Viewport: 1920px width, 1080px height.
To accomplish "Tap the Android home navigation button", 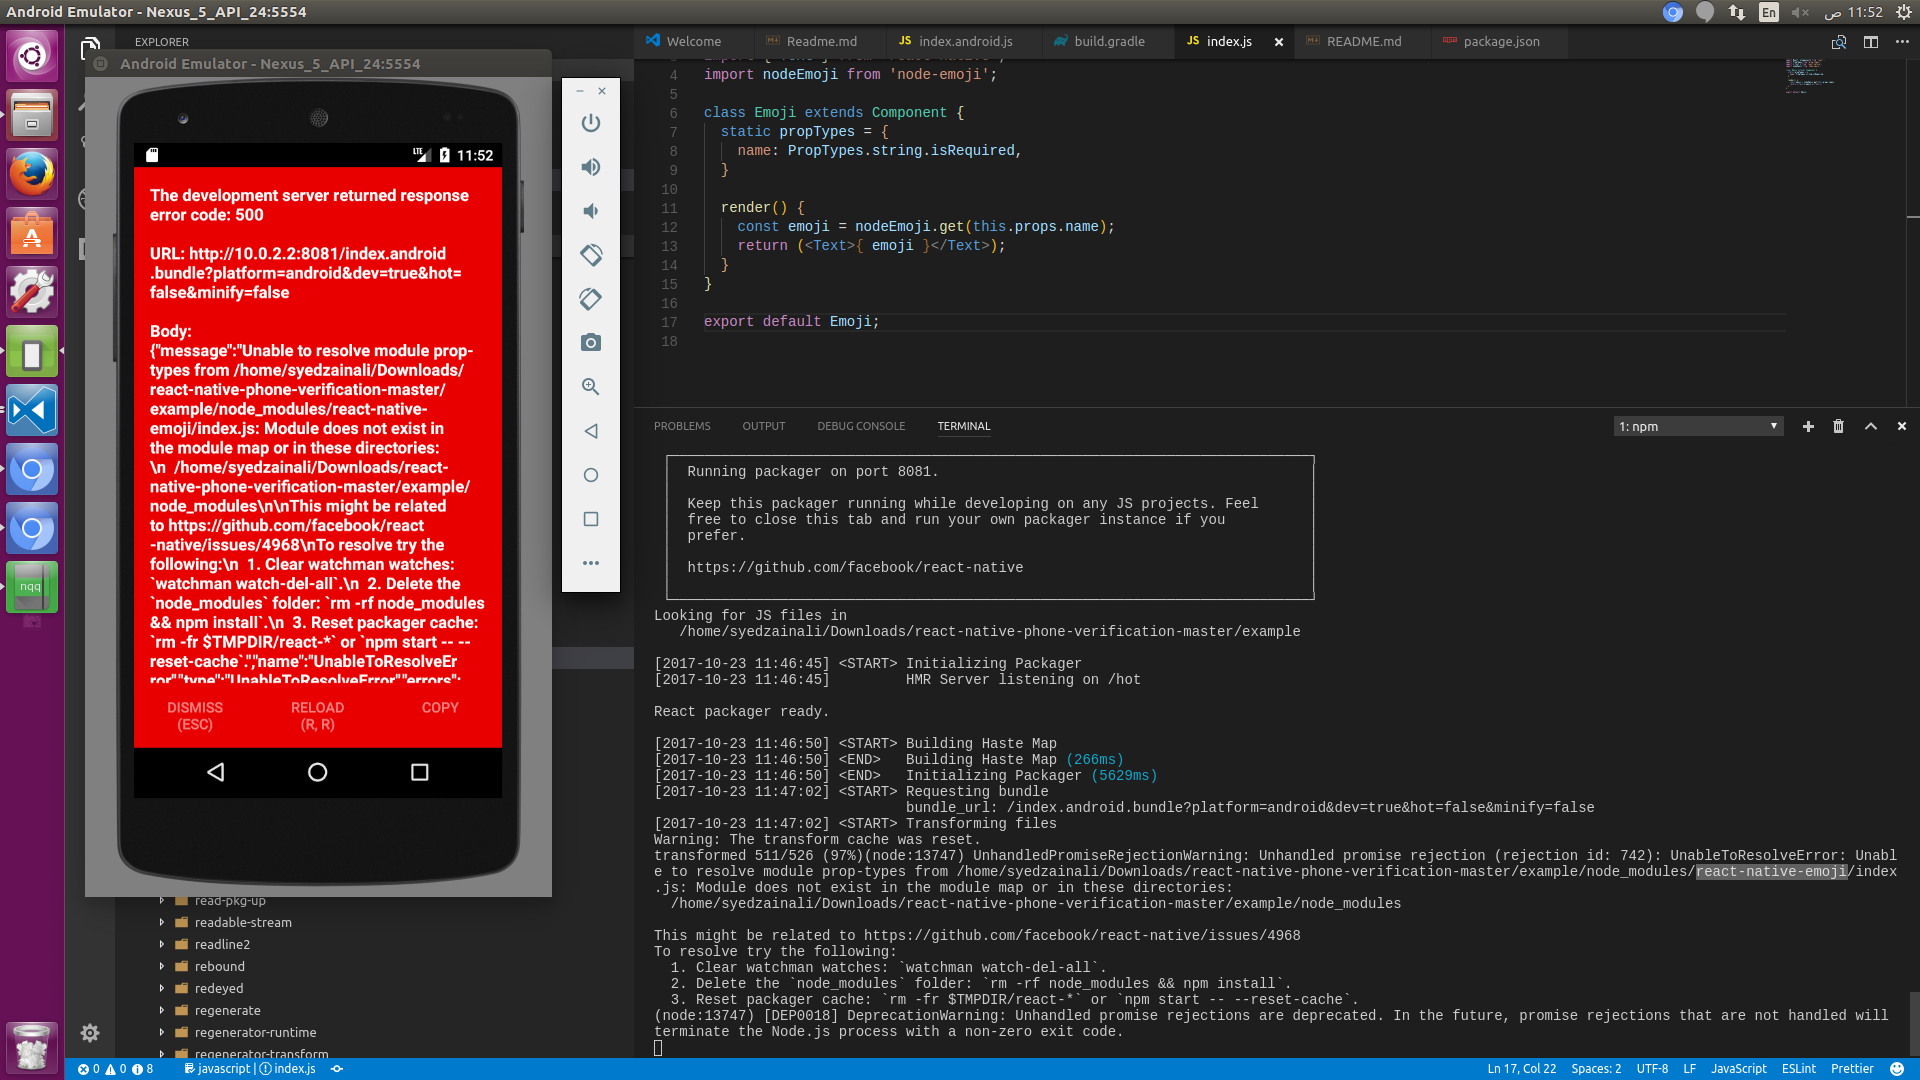I will pos(318,772).
